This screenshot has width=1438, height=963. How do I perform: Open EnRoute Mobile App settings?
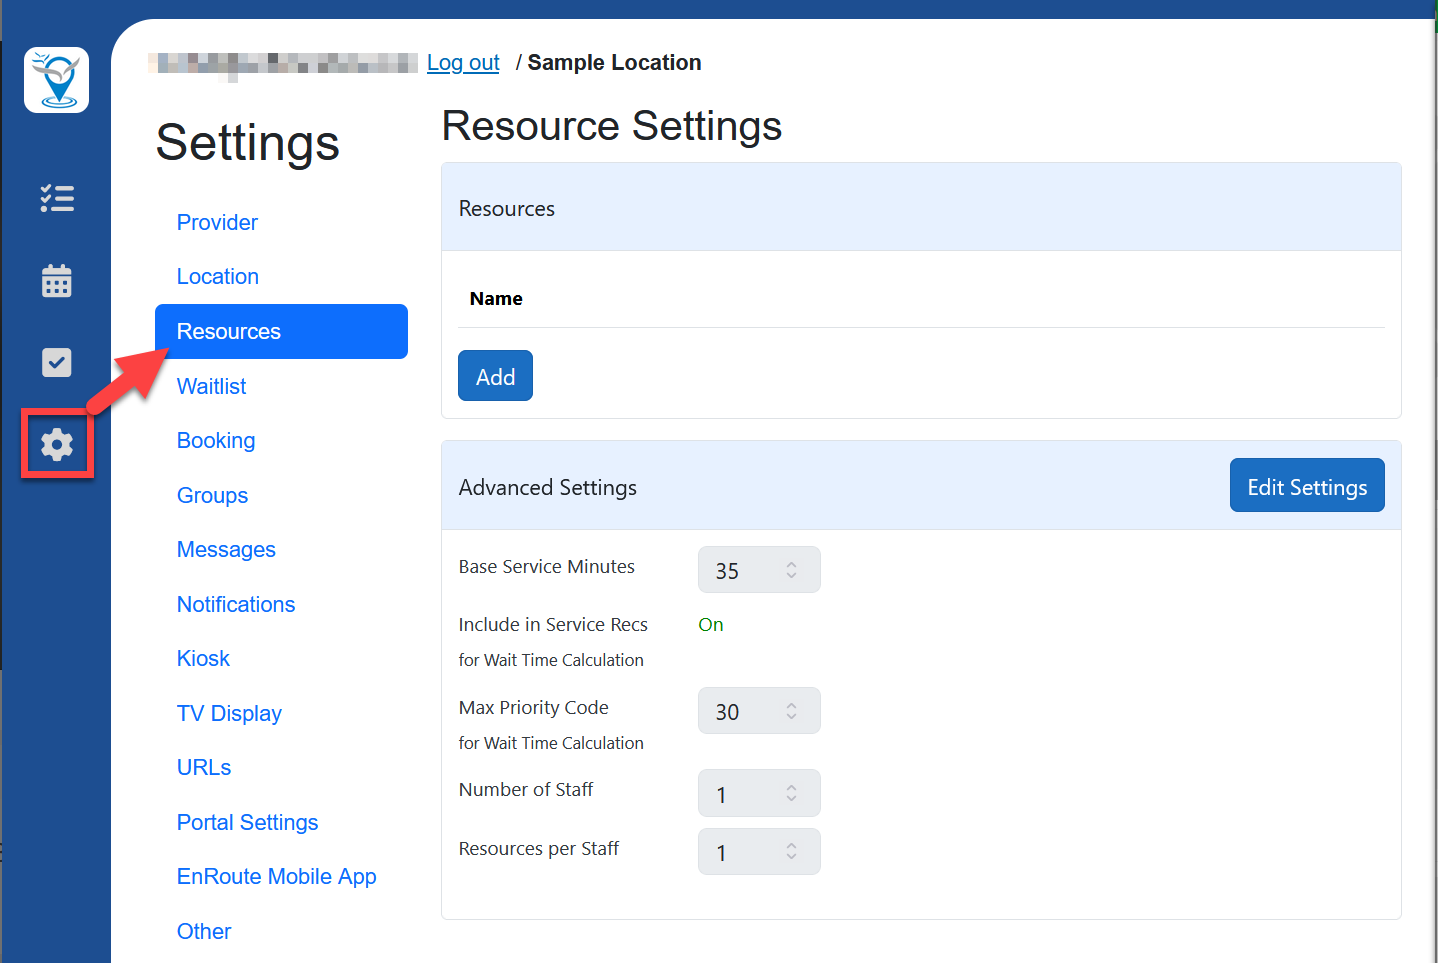pos(276,876)
